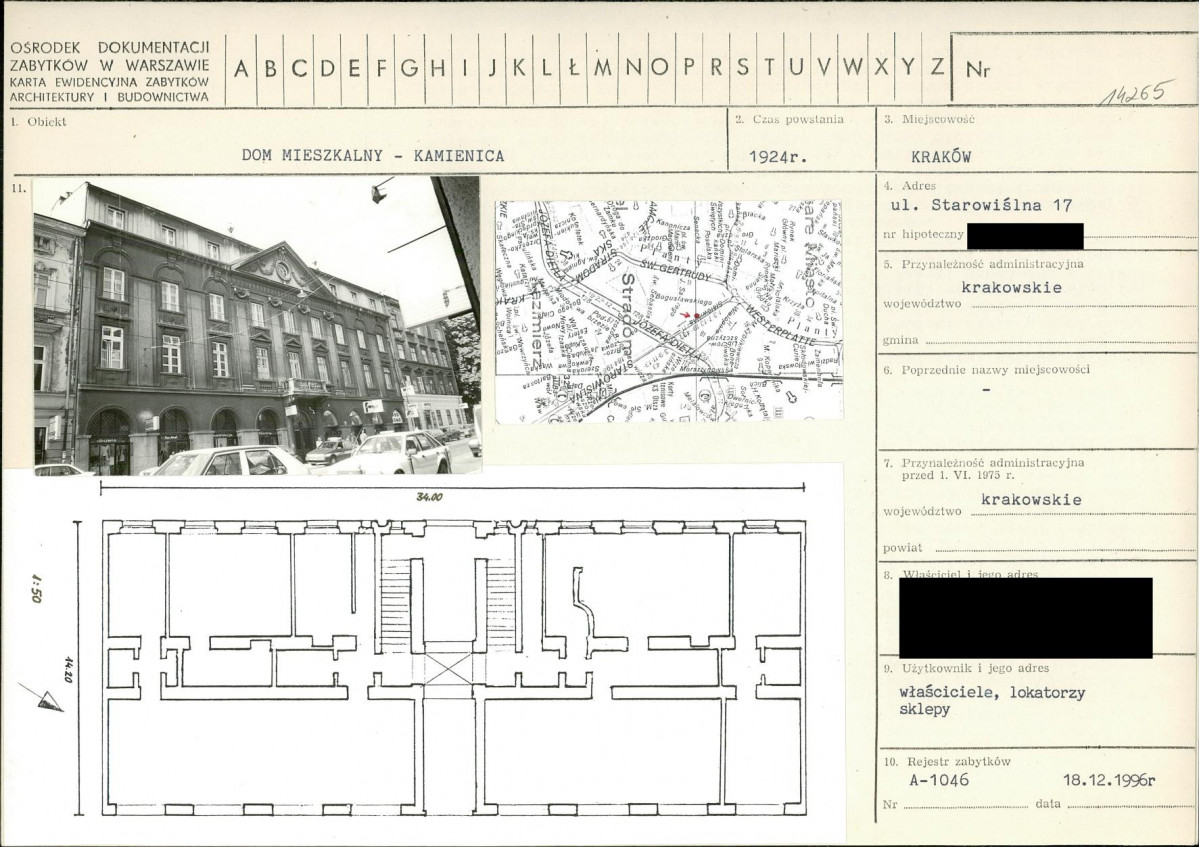Click the north arrow on the floor plan
This screenshot has width=1199, height=847.
(x=43, y=697)
